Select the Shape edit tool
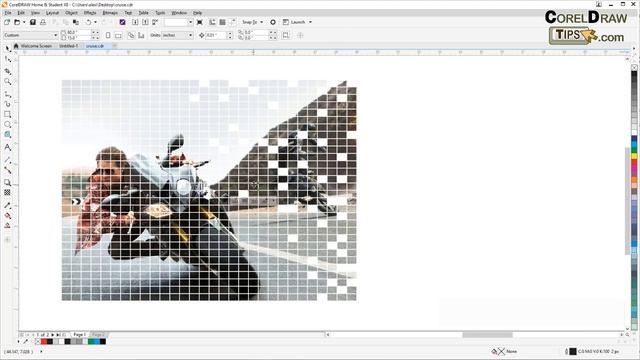 click(x=7, y=60)
